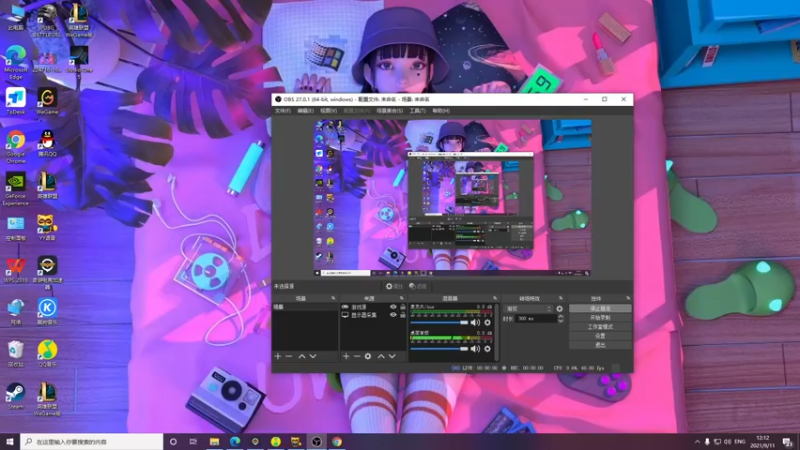This screenshot has width=800, height=450.
Task: Open settings gear for the microphone audio channel
Action: pyautogui.click(x=487, y=322)
